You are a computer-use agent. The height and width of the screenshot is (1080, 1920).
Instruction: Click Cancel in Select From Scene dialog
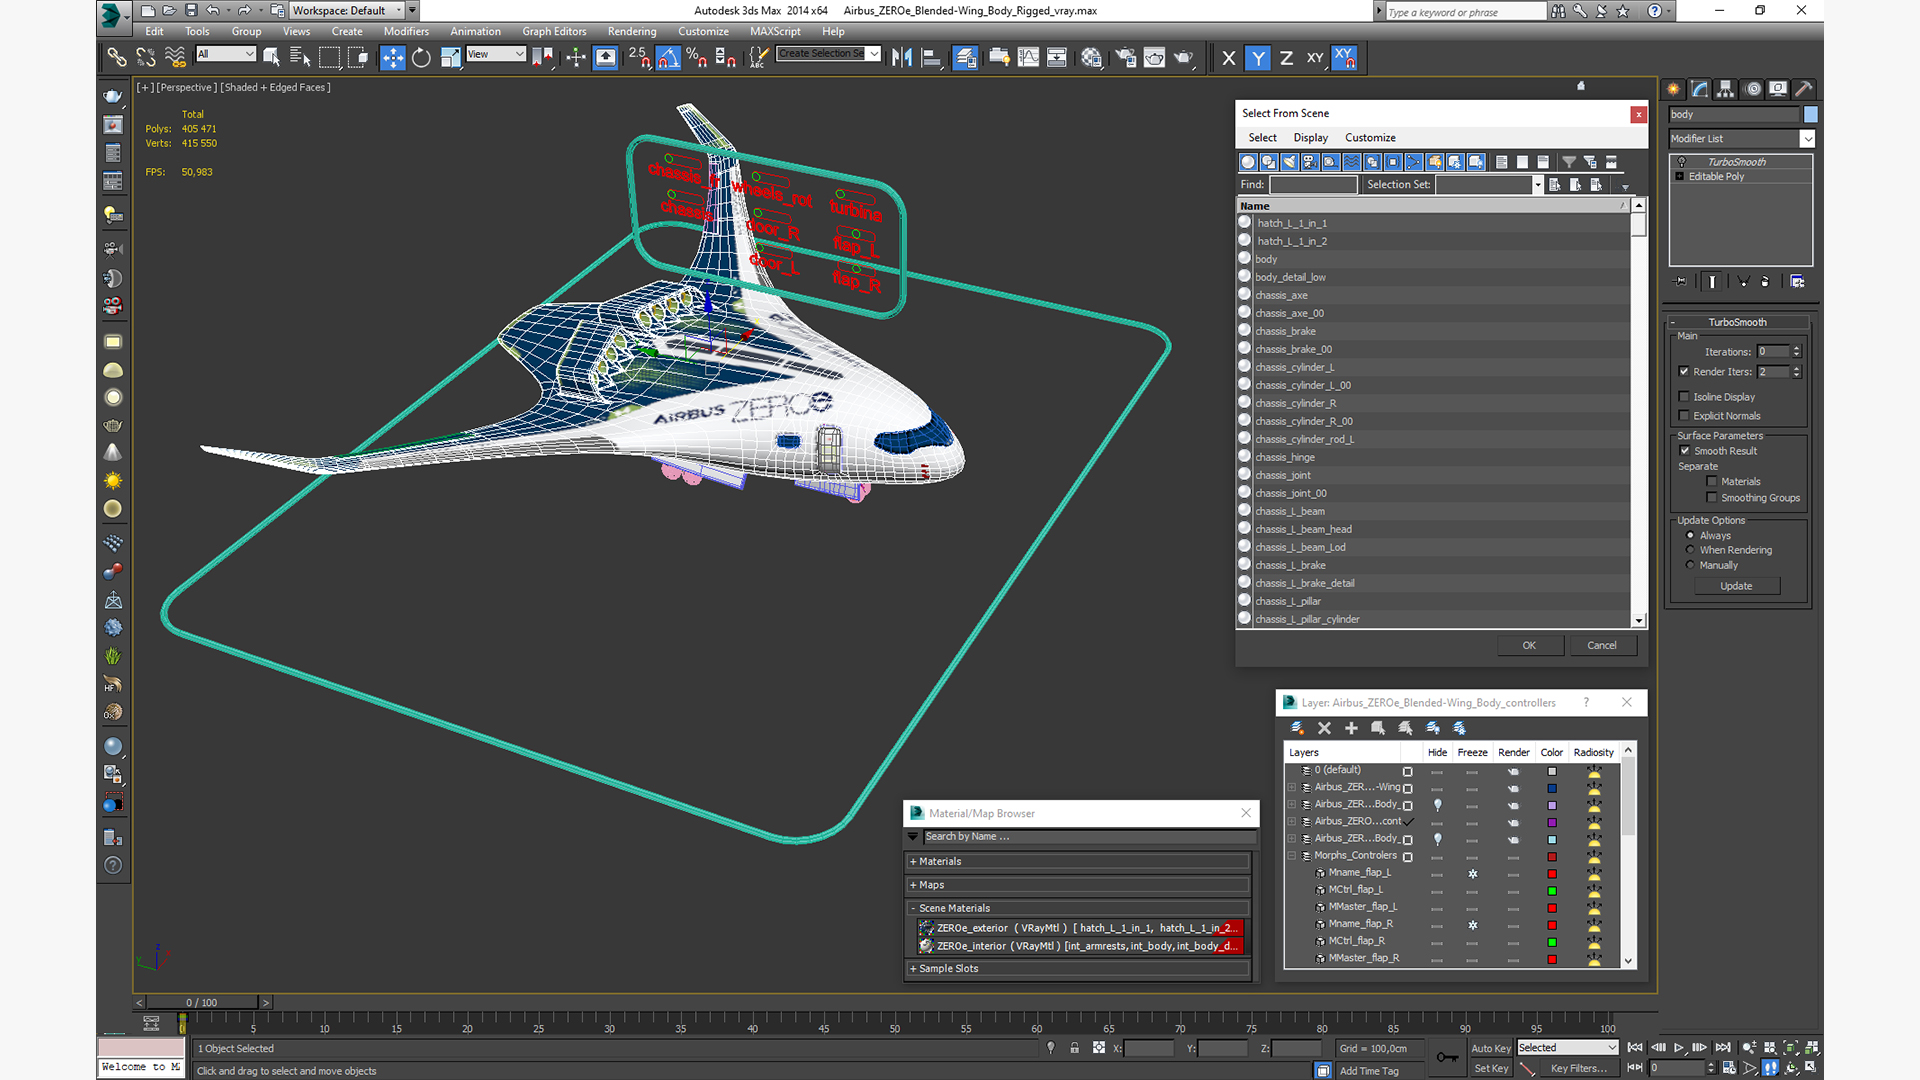[x=1602, y=645]
